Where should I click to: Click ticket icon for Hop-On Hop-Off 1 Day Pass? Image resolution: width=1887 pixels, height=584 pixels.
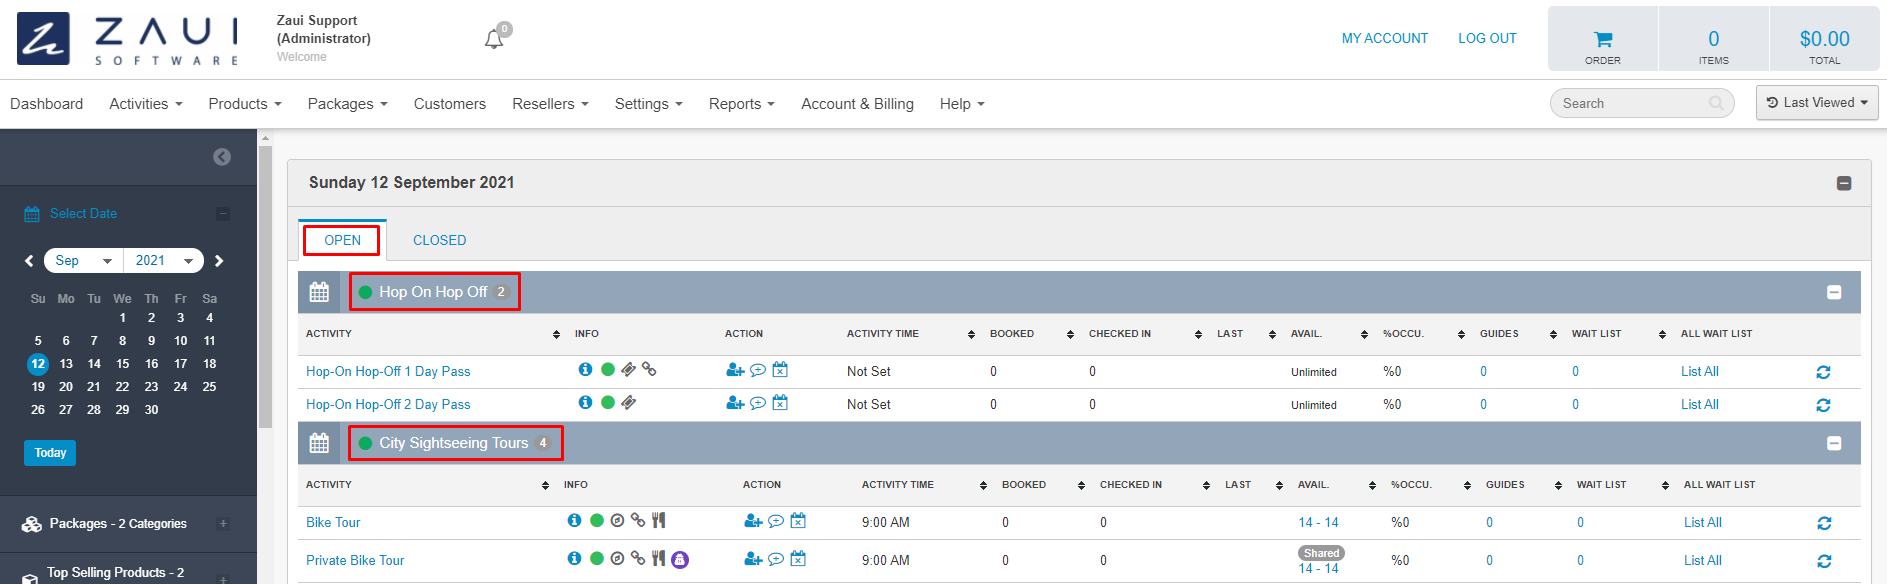pos(628,370)
